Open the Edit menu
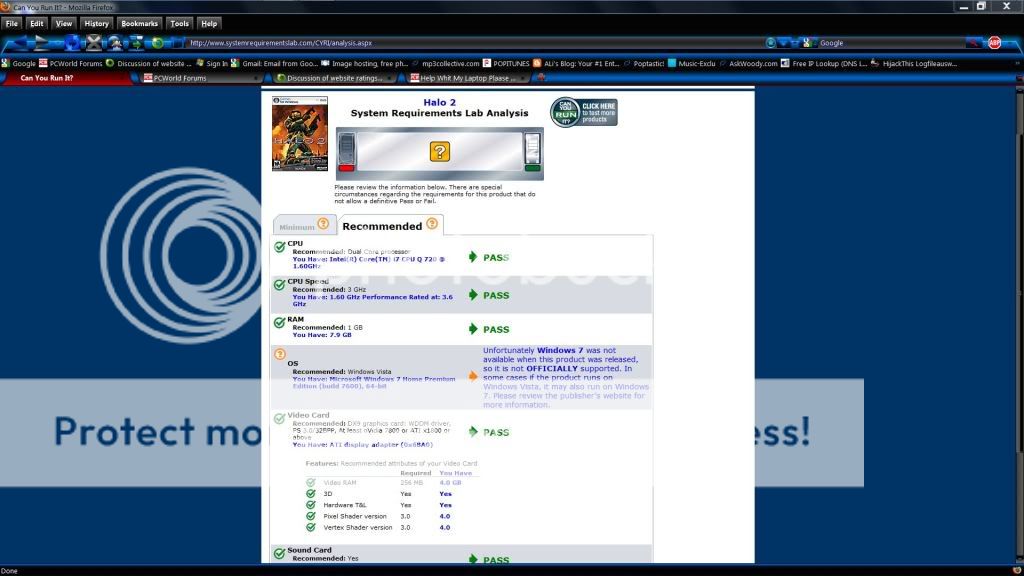 coord(37,24)
